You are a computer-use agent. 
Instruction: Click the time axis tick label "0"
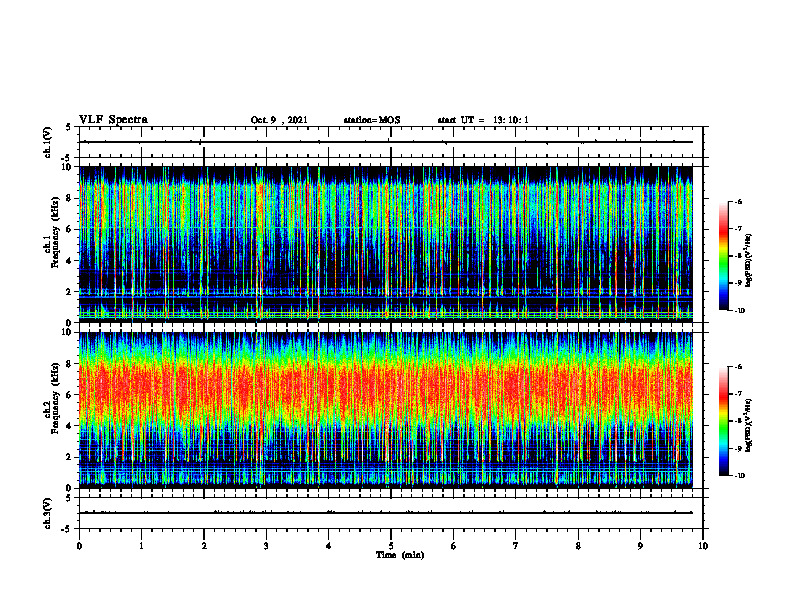pos(79,546)
